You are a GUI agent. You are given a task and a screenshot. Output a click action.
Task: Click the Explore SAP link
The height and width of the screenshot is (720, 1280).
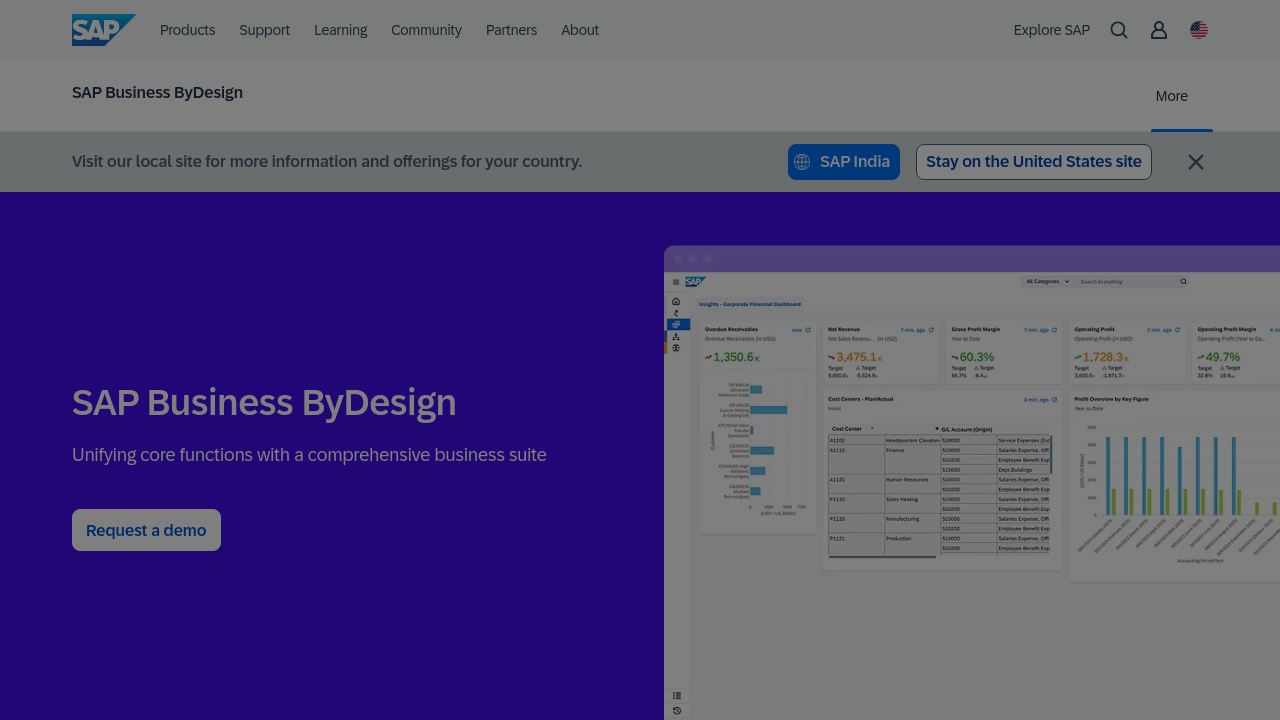pos(1051,30)
